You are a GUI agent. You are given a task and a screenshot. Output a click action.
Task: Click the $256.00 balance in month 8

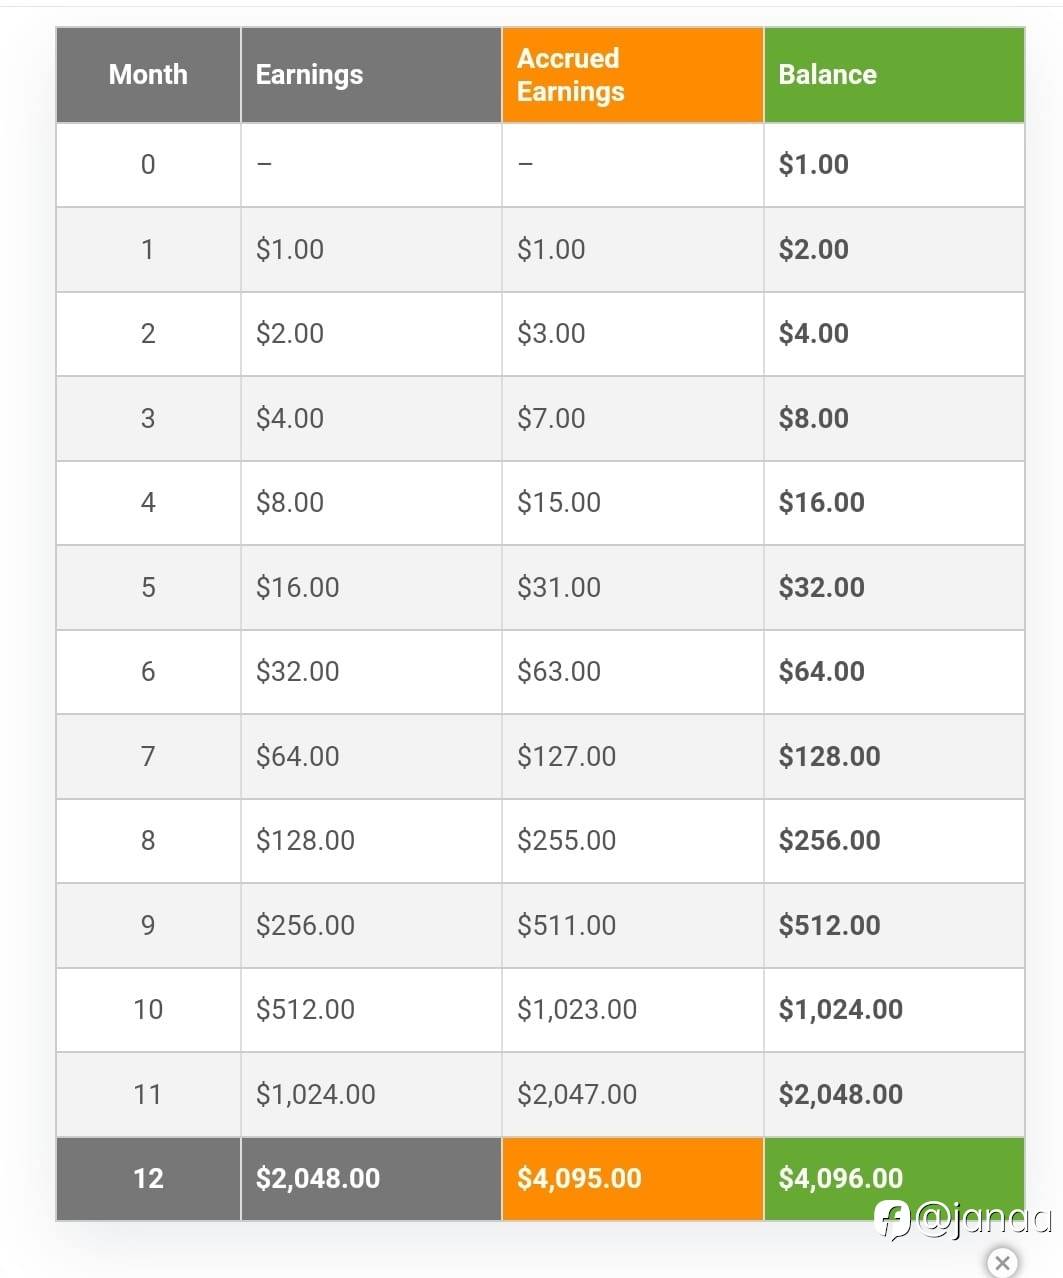(829, 840)
